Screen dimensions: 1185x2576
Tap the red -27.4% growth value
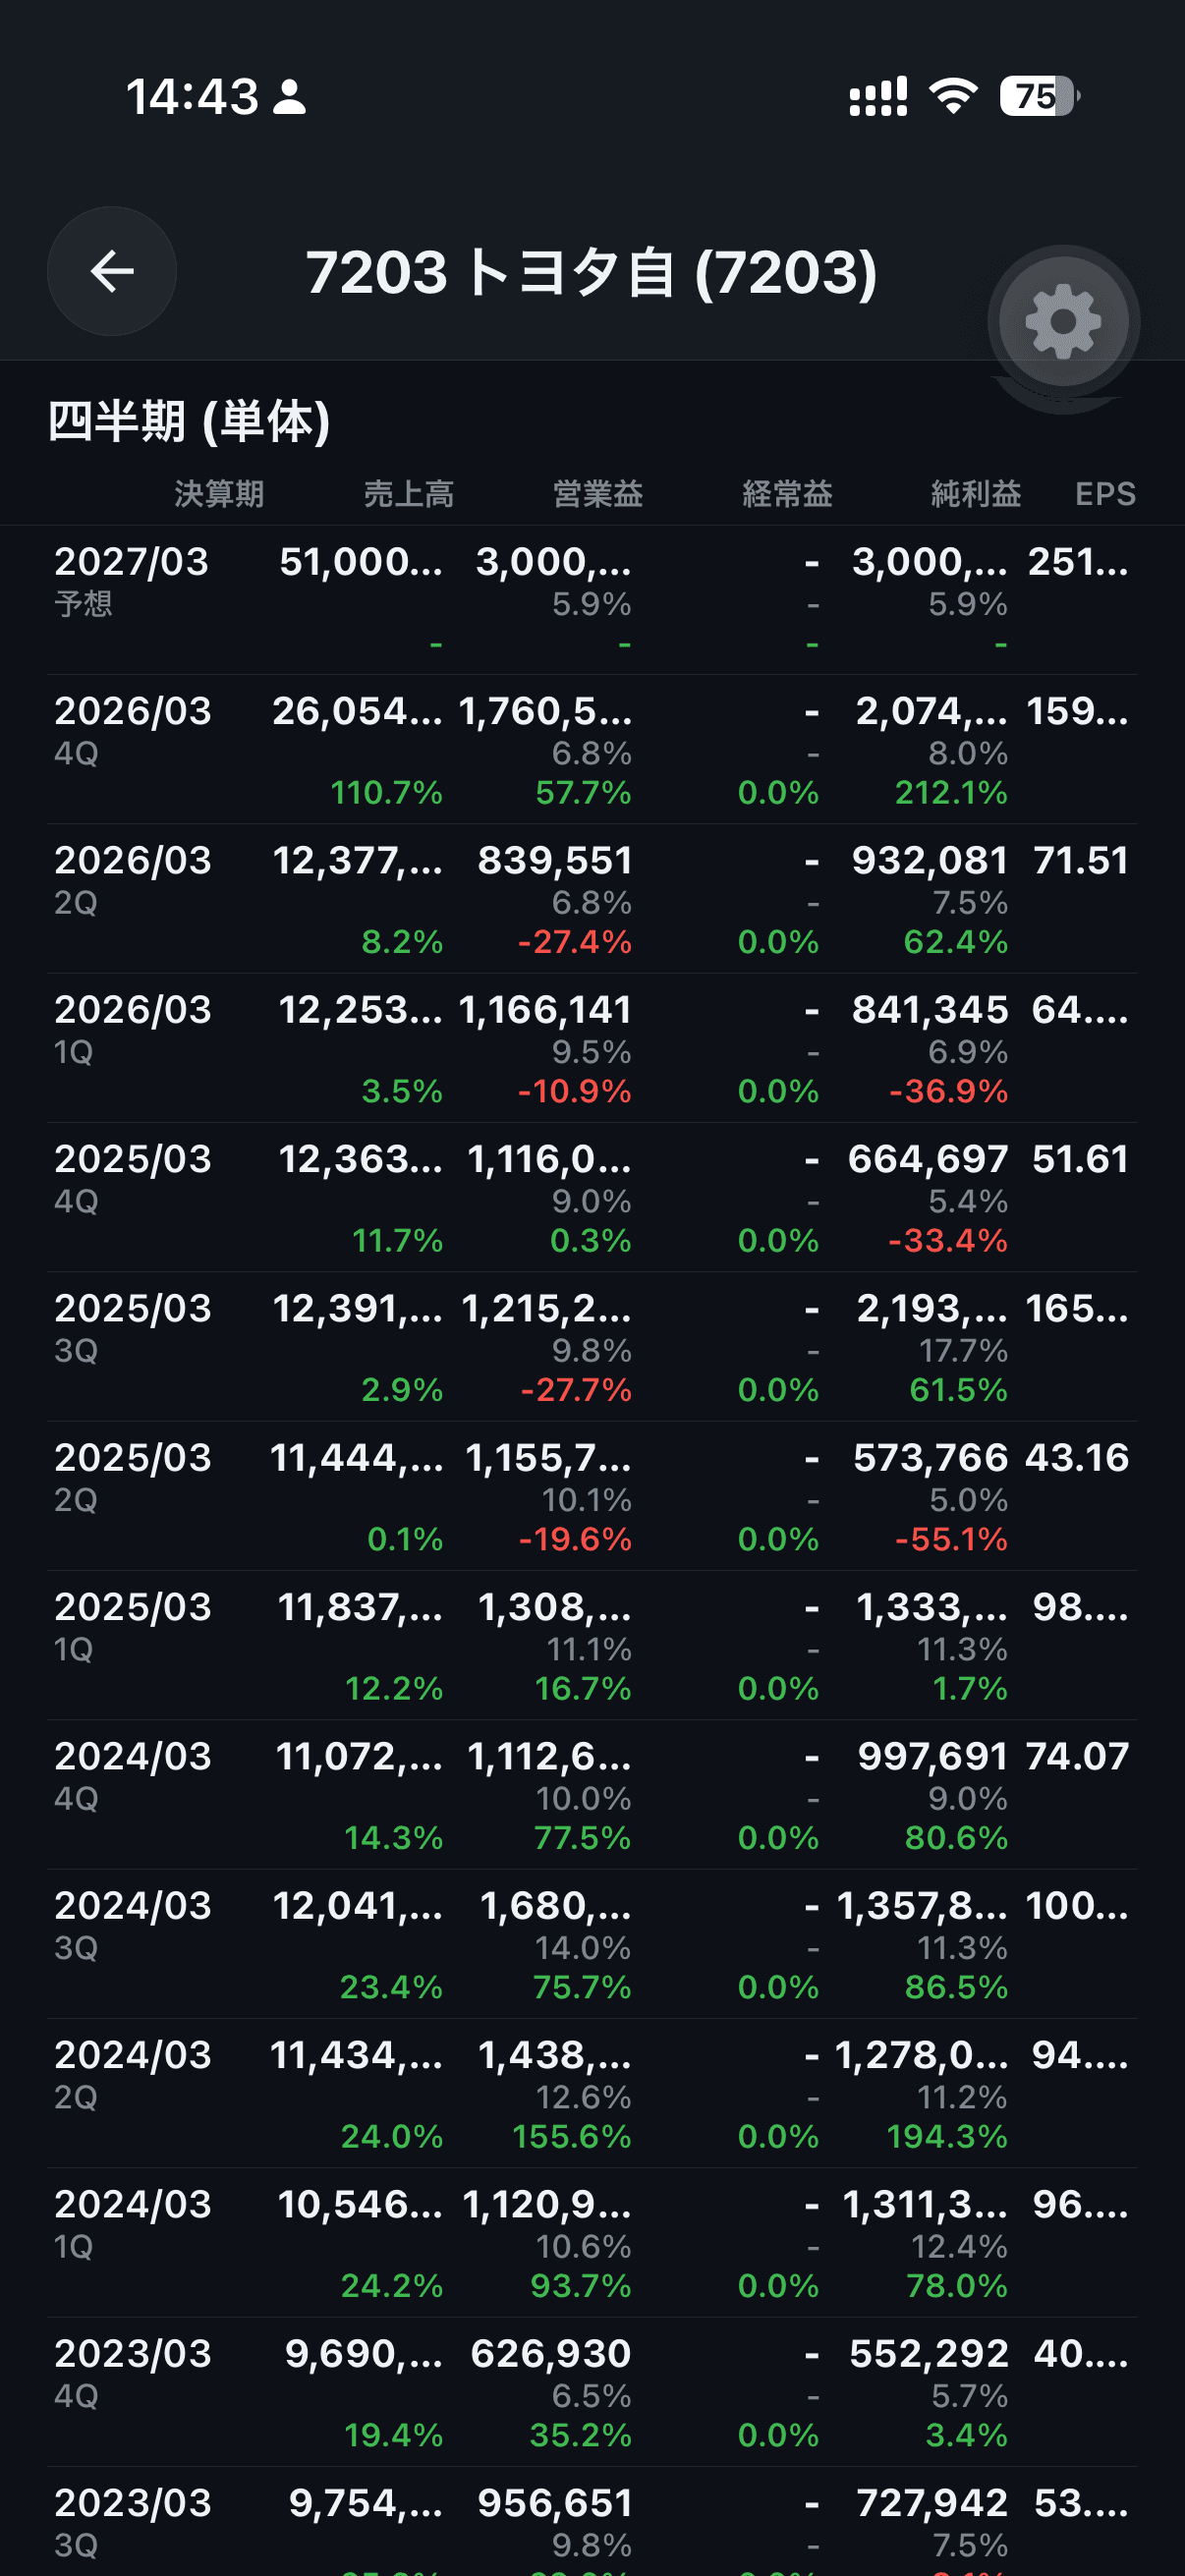(574, 942)
